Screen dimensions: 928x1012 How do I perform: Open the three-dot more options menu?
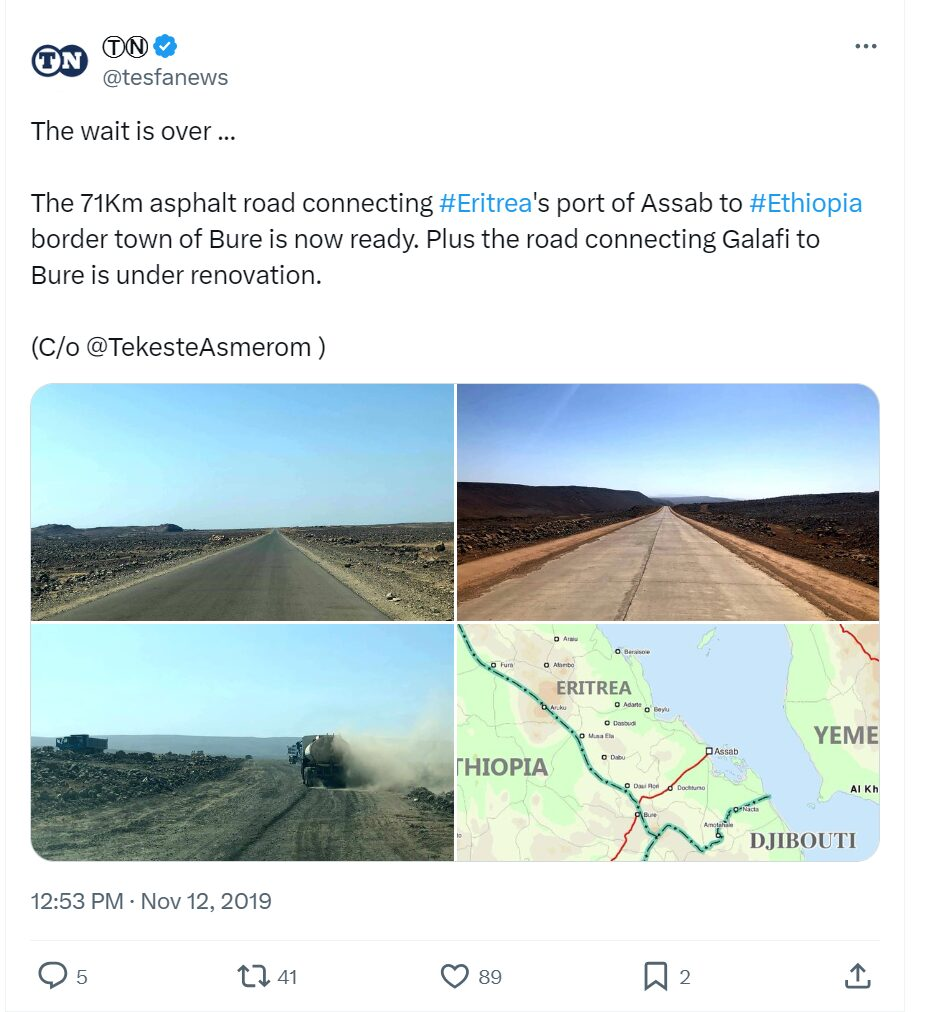pos(865,46)
